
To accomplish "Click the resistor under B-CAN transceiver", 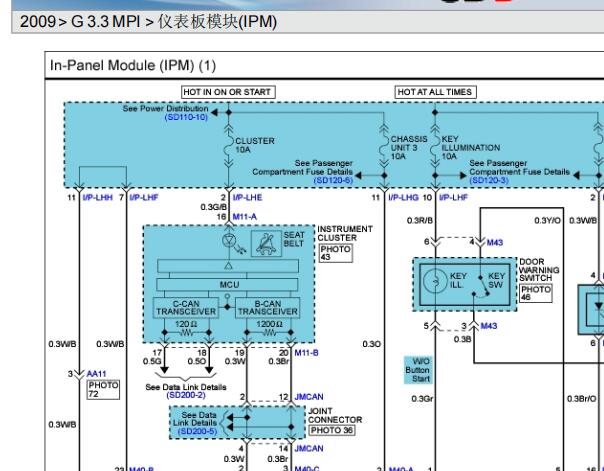I will tap(269, 332).
